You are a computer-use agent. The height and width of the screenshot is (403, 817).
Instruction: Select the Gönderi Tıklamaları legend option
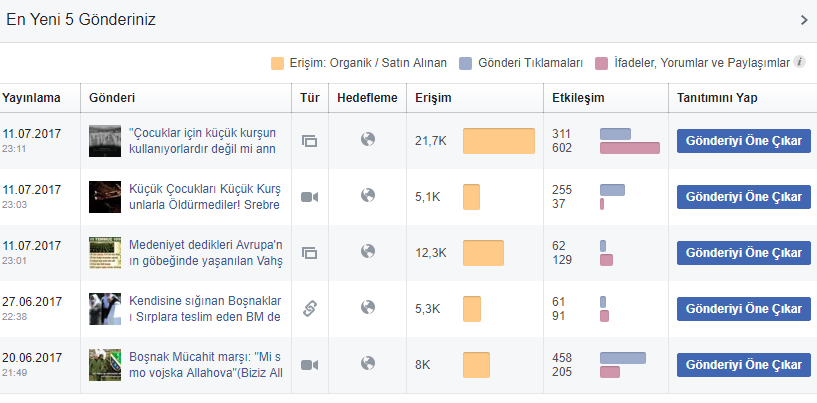[520, 63]
